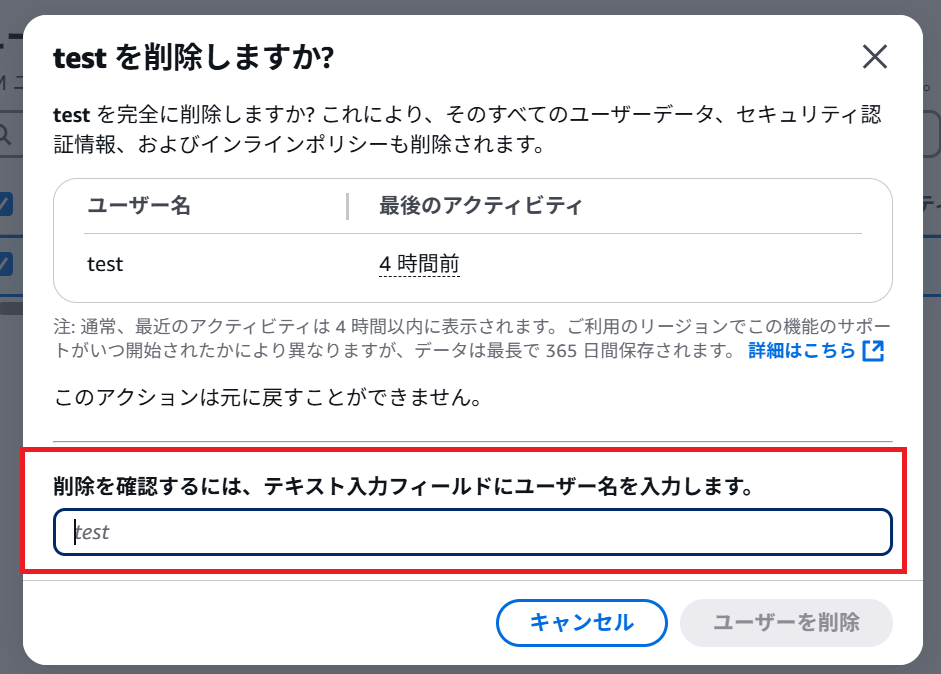This screenshot has width=941, height=674.
Task: Open the external link icon beside 詳細はこちら
Action: pyautogui.click(x=873, y=351)
